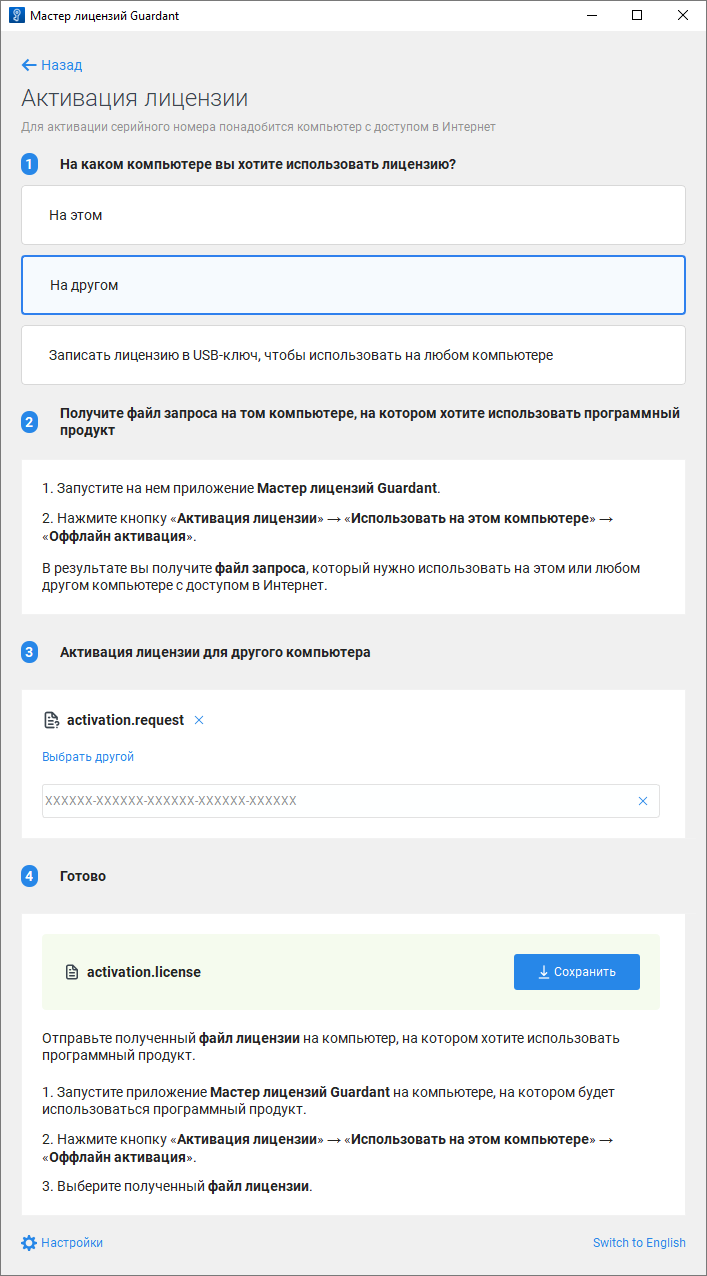Switch to English language
707x1276 pixels.
(x=639, y=1243)
